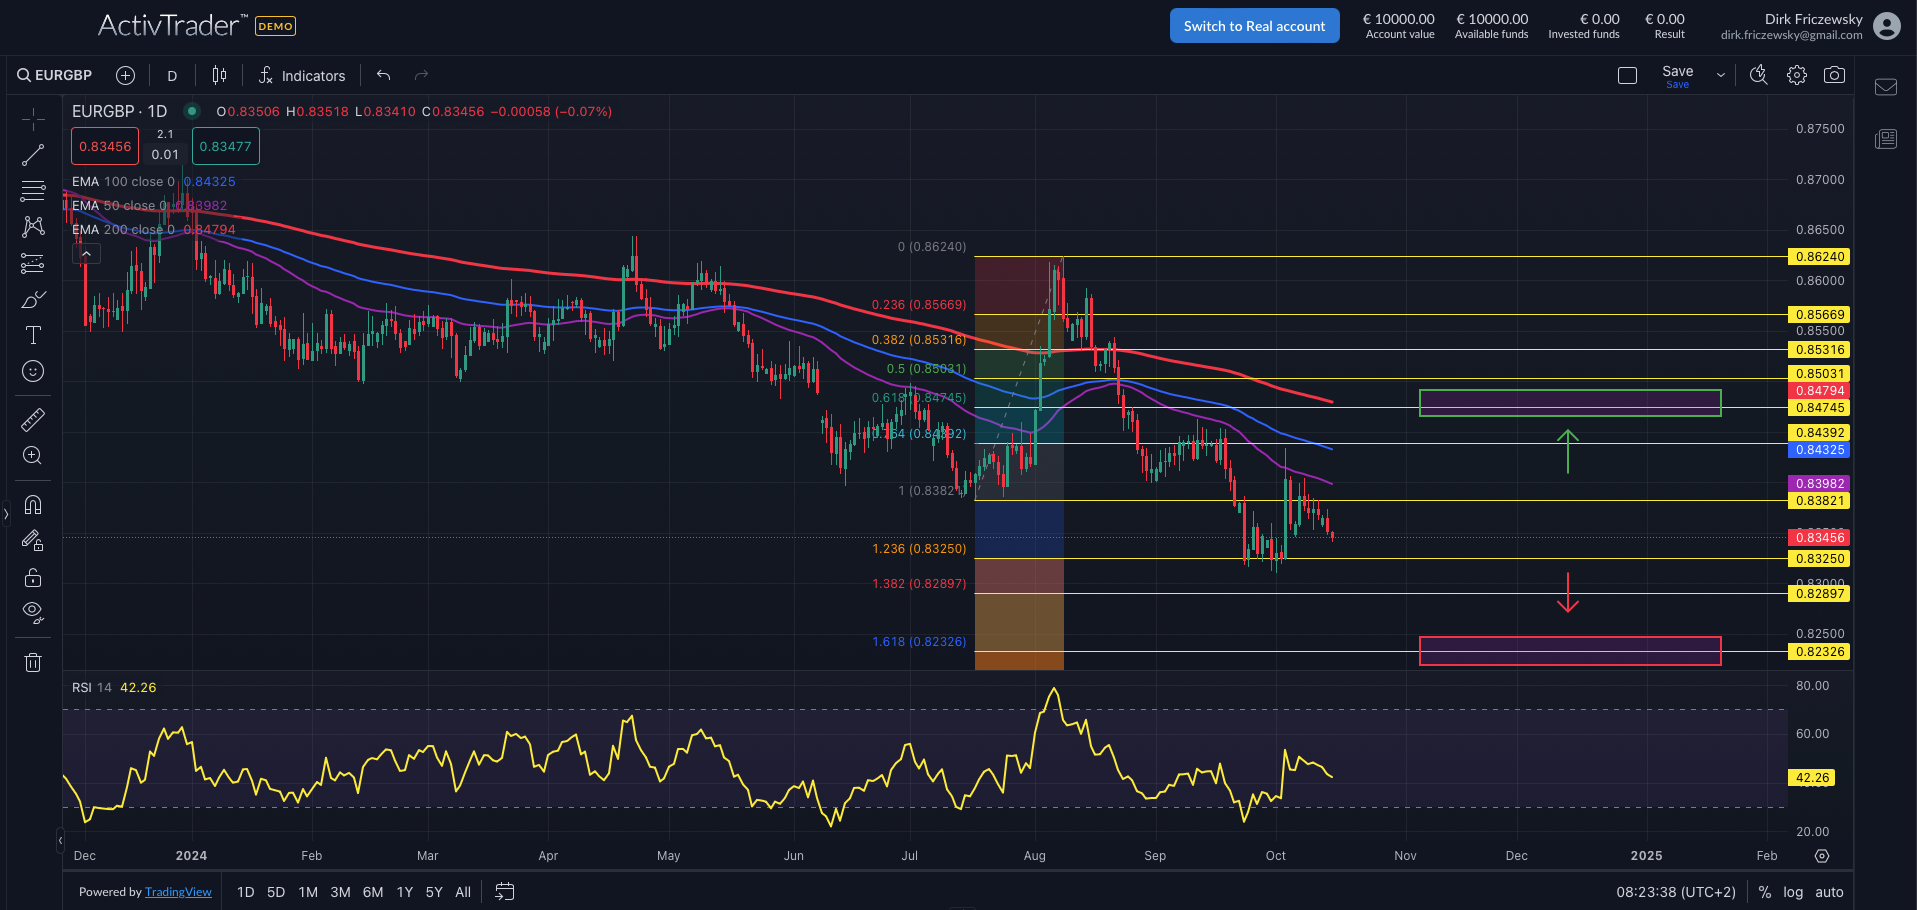Take a chart snapshot with the camera icon
The width and height of the screenshot is (1917, 910).
(x=1835, y=74)
